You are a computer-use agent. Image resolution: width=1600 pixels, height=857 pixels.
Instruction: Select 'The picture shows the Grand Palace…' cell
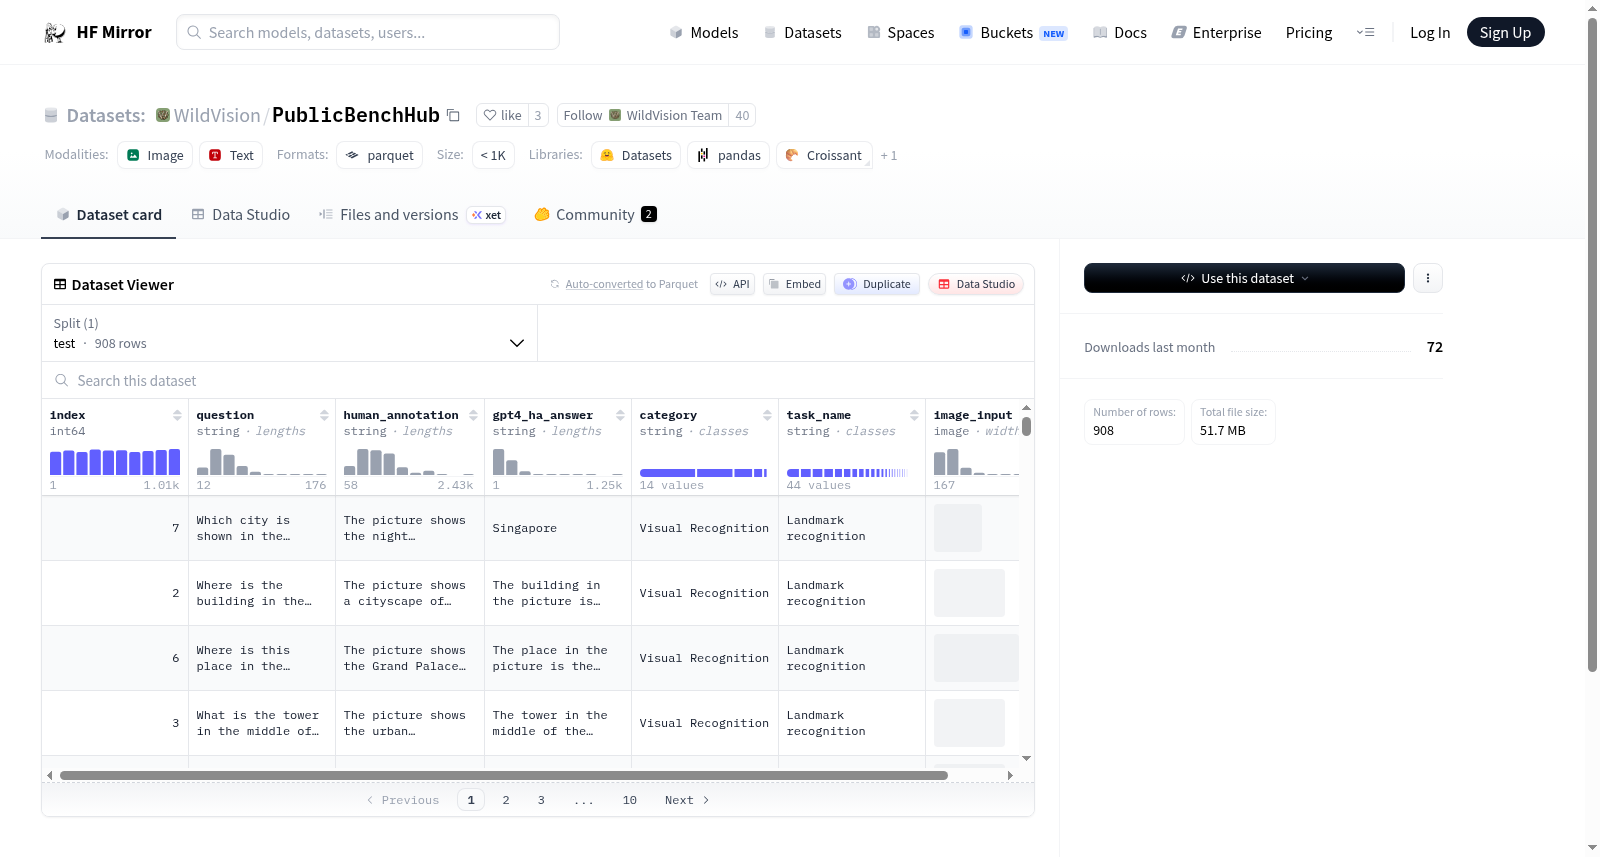410,658
